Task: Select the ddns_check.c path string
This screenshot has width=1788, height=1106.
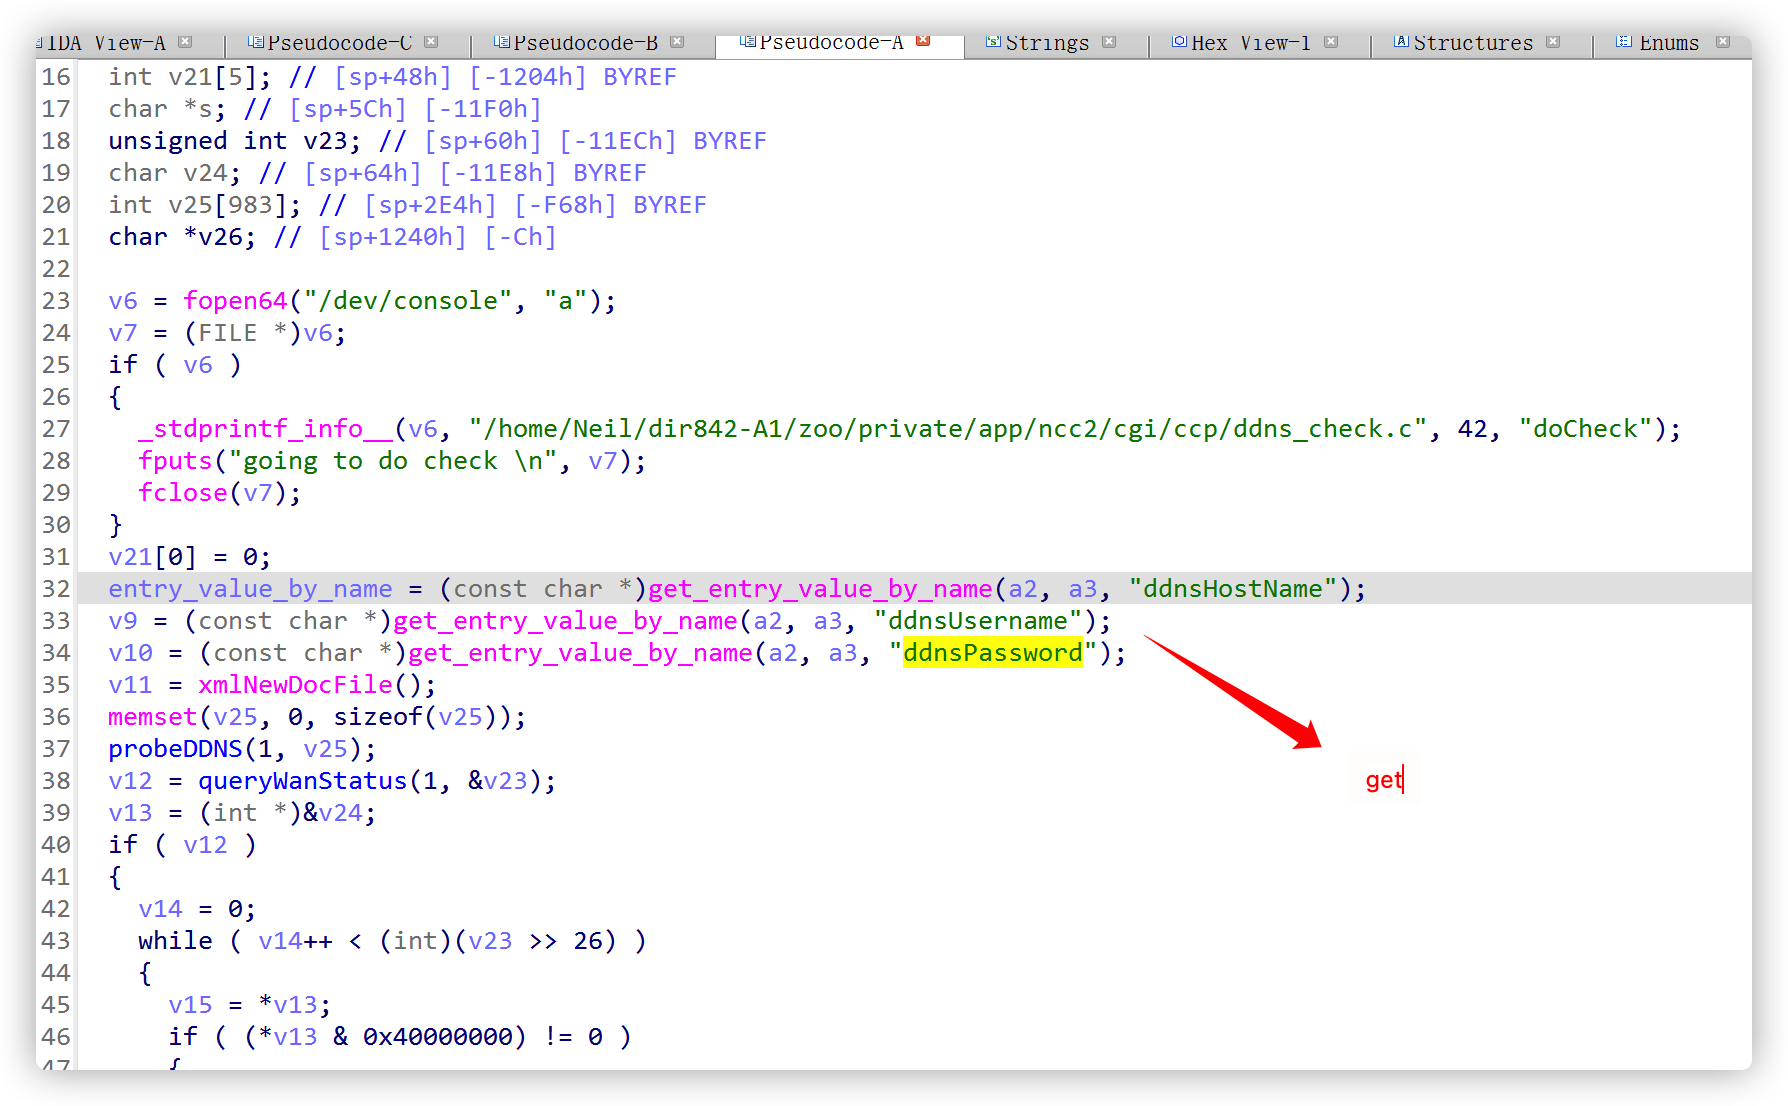Action: 948,429
